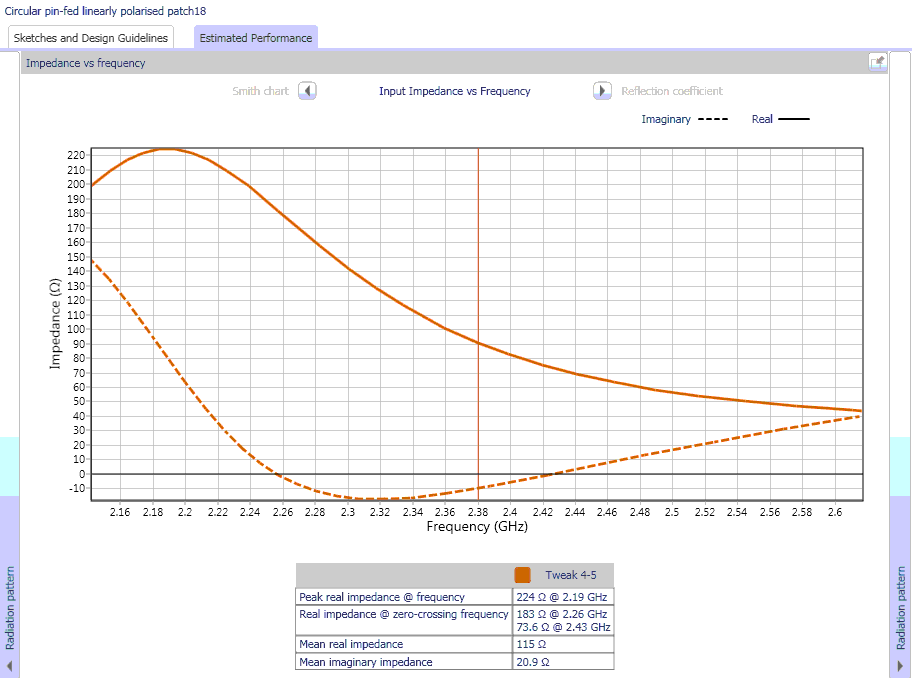Screen dimensions: 912x678
Task: Click the vertical orange frequency marker line
Action: pyautogui.click(x=478, y=300)
